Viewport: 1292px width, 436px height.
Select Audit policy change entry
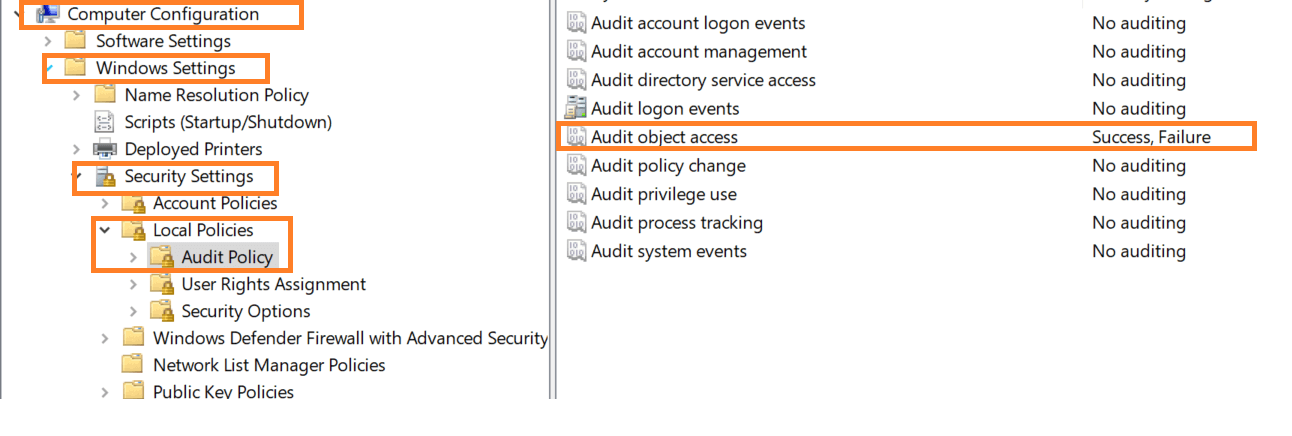tap(668, 165)
